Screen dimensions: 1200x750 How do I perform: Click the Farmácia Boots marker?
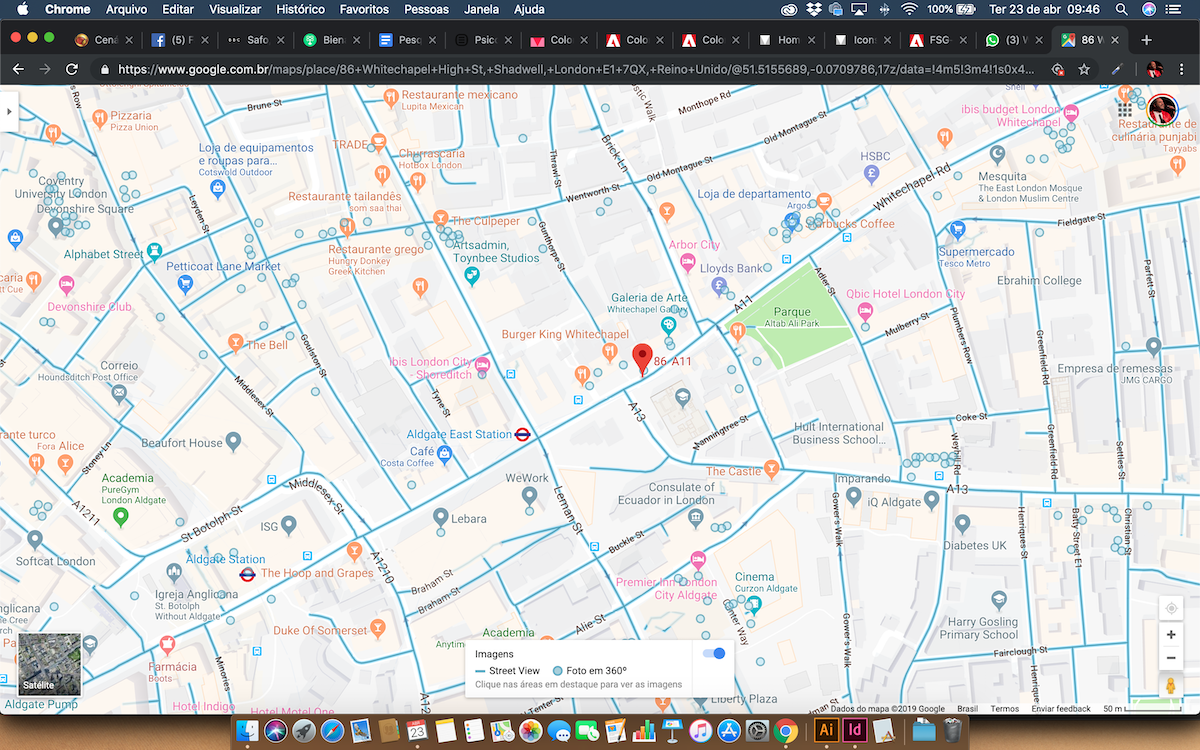pyautogui.click(x=167, y=644)
